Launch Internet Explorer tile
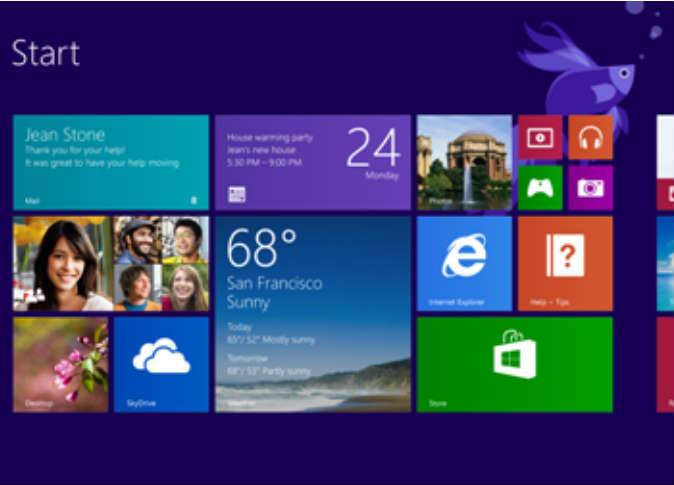The image size is (674, 485). 464,264
